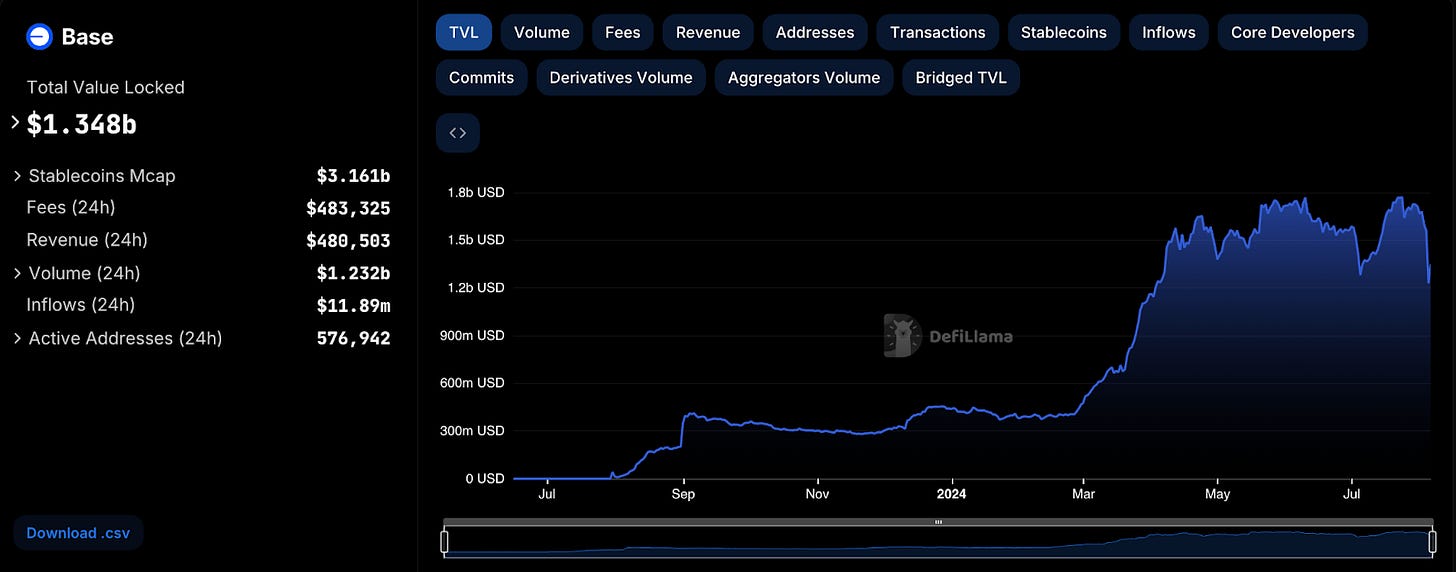
Task: Click the Mar label on time axis
Action: click(1083, 494)
